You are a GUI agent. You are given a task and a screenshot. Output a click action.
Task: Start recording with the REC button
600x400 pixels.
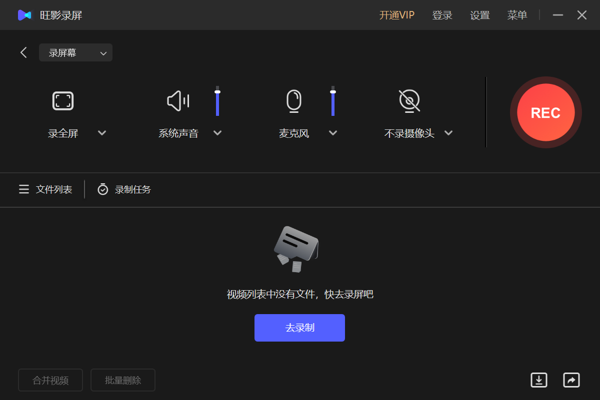[545, 113]
